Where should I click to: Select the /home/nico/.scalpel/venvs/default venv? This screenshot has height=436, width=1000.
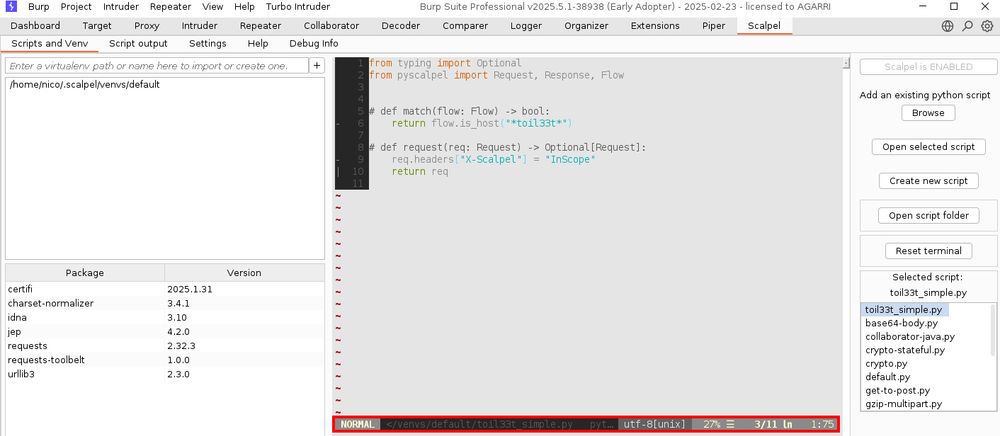165,84
